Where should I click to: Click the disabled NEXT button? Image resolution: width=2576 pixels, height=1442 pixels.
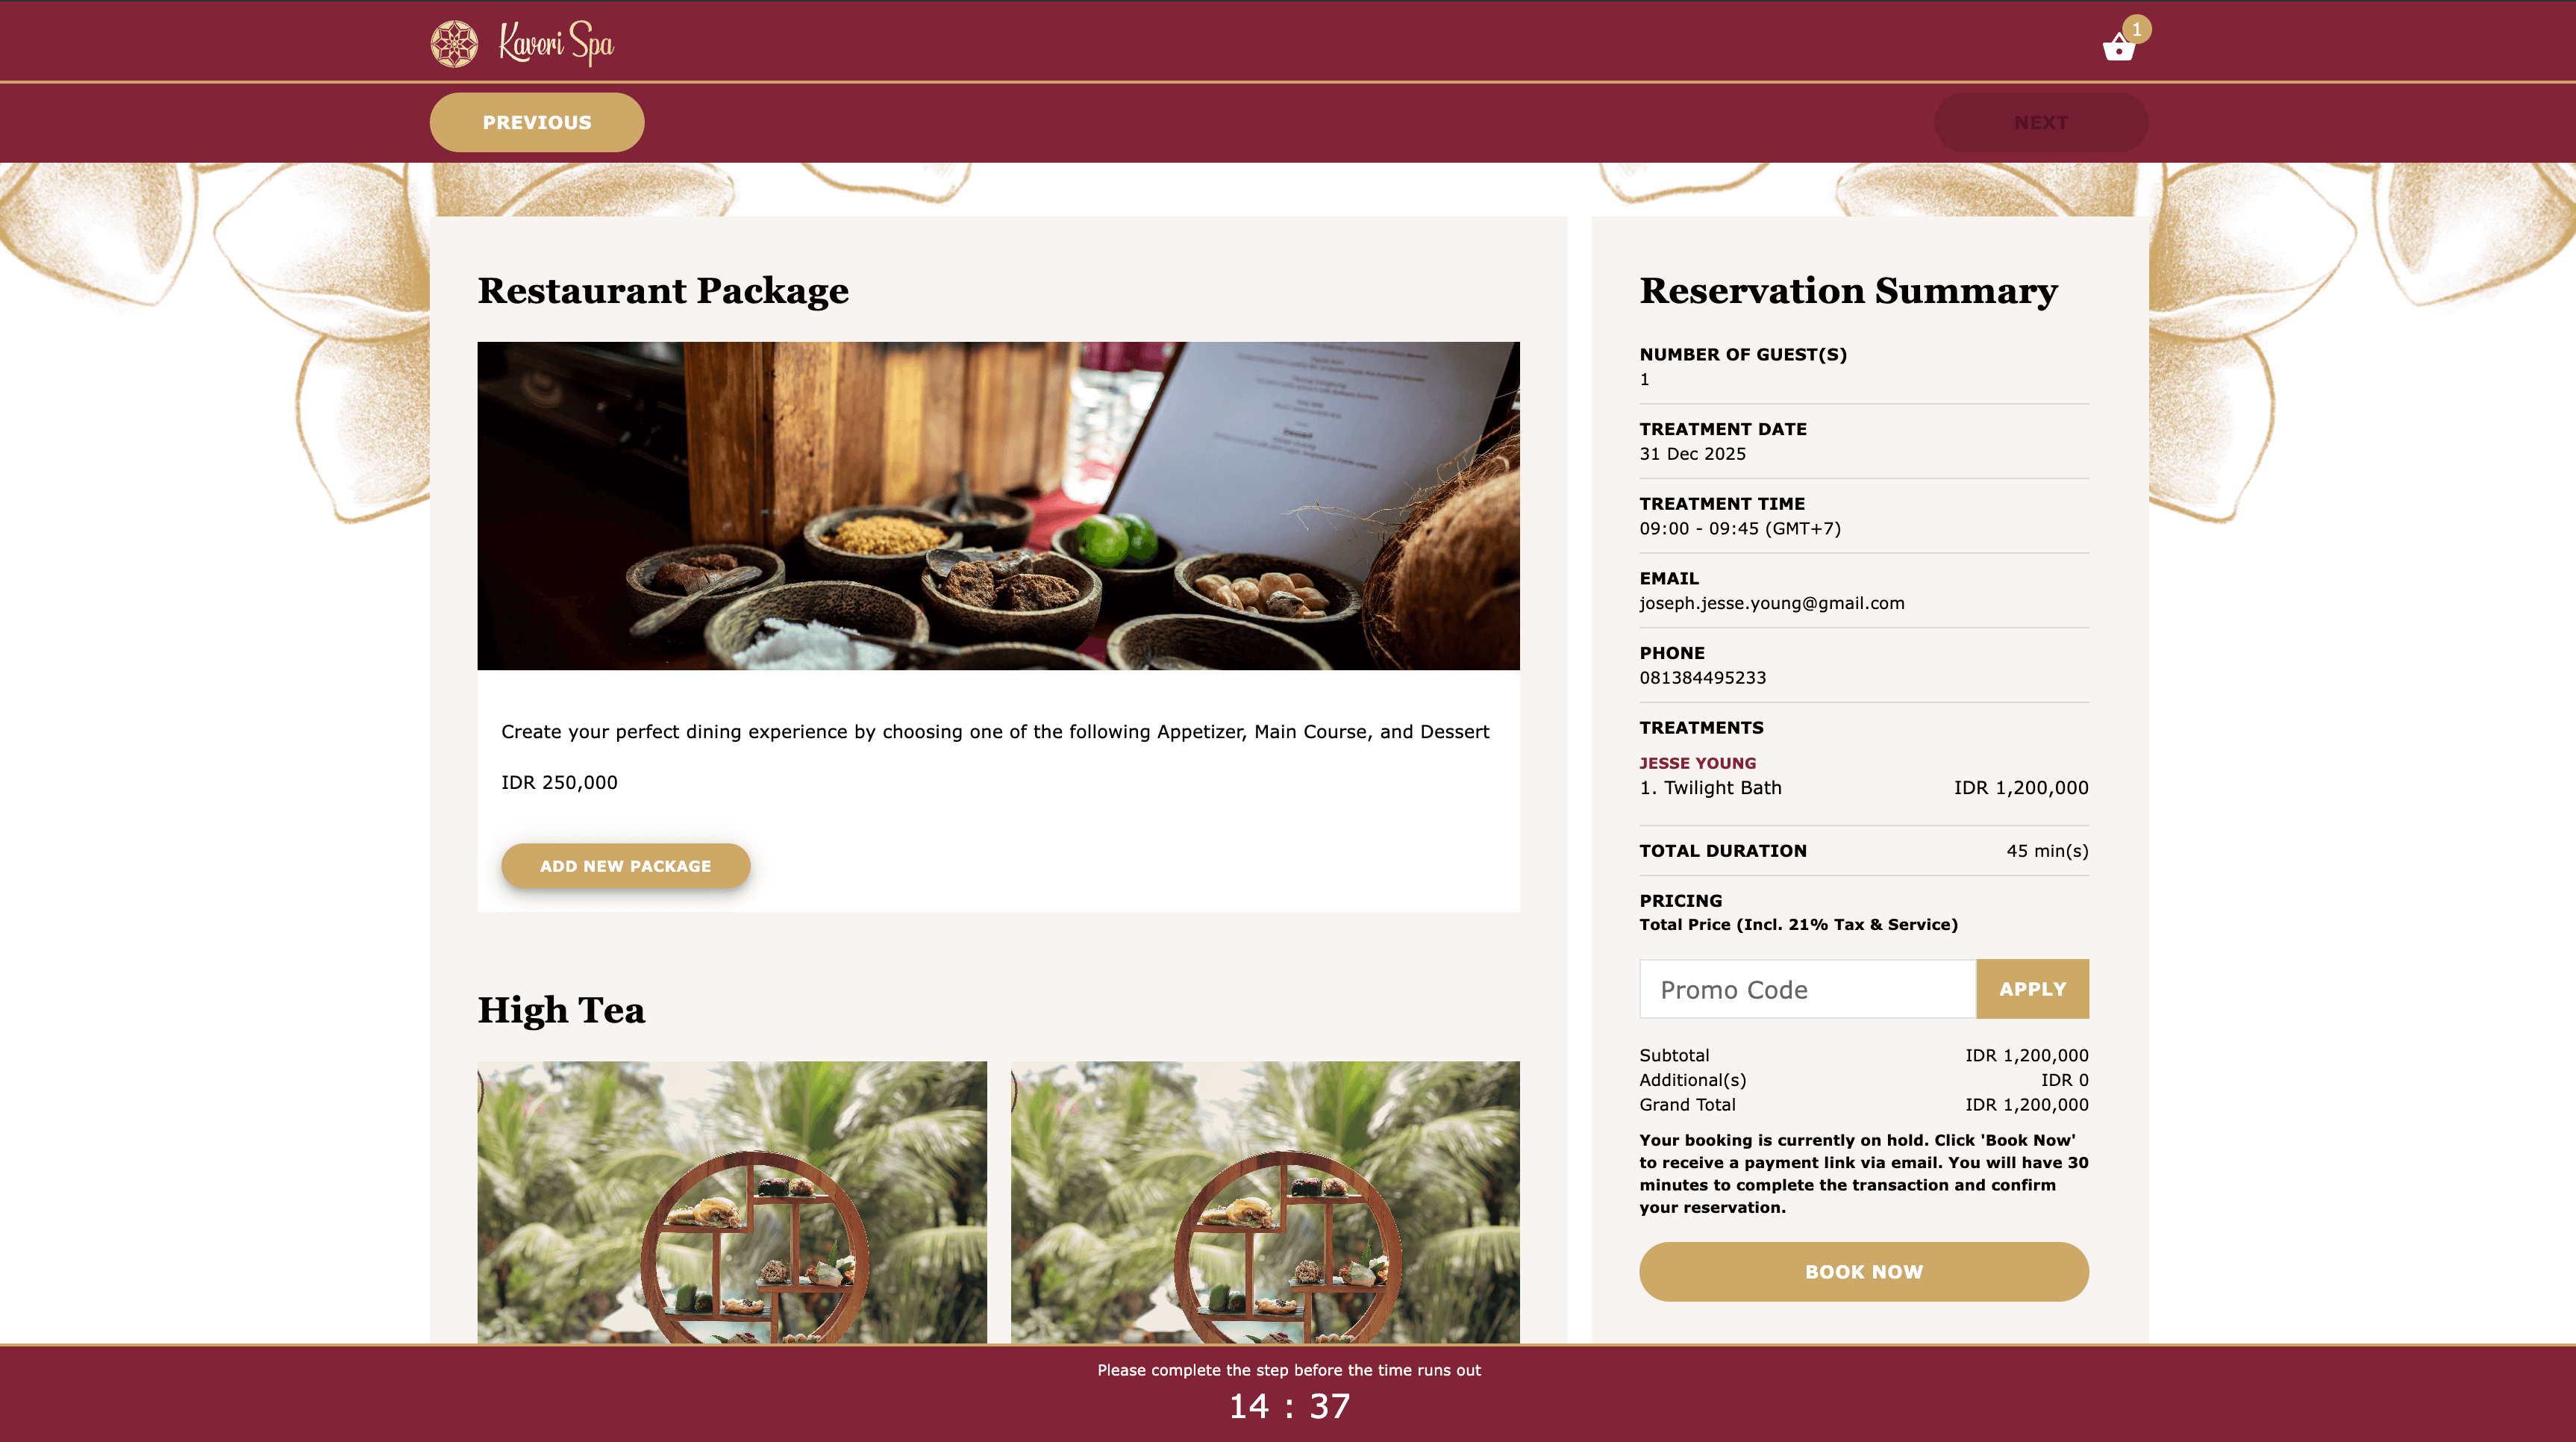pyautogui.click(x=2041, y=122)
